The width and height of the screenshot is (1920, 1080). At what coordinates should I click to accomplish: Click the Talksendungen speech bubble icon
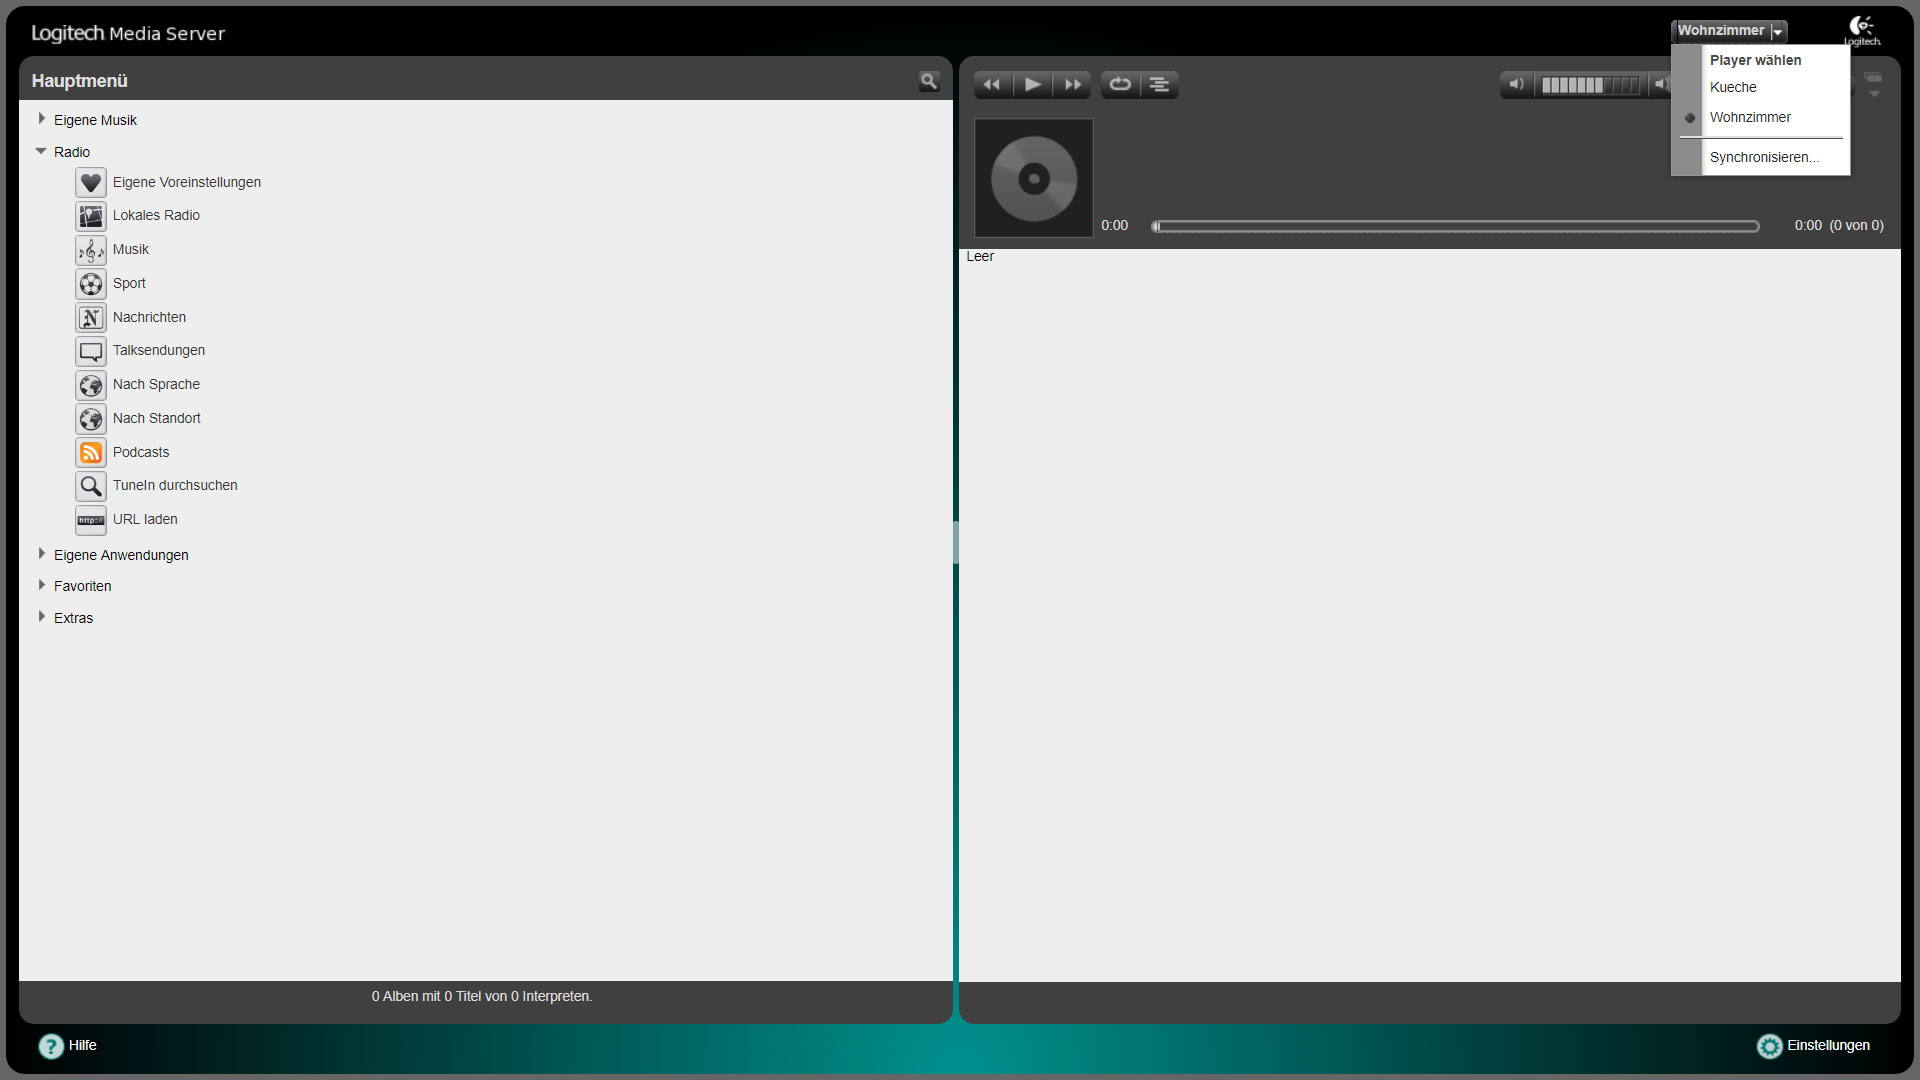tap(91, 351)
